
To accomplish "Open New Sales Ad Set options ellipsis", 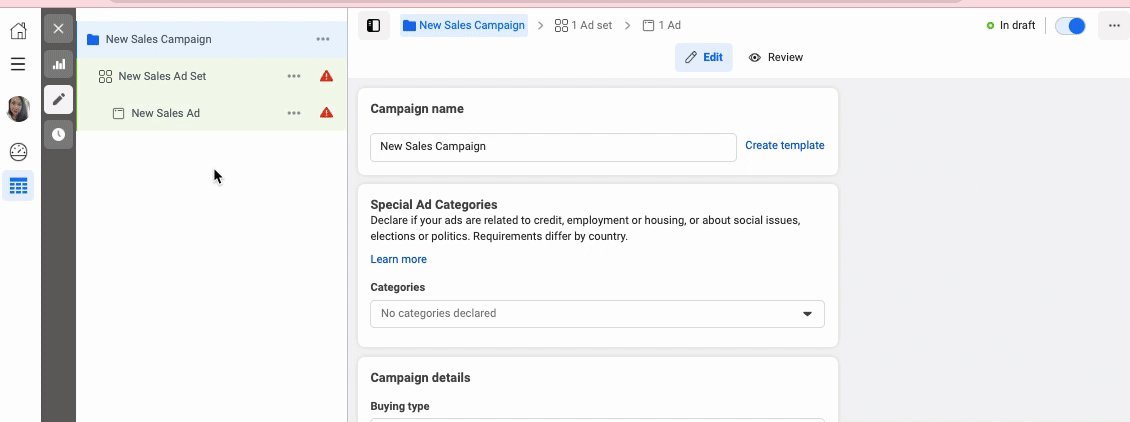I will point(293,76).
